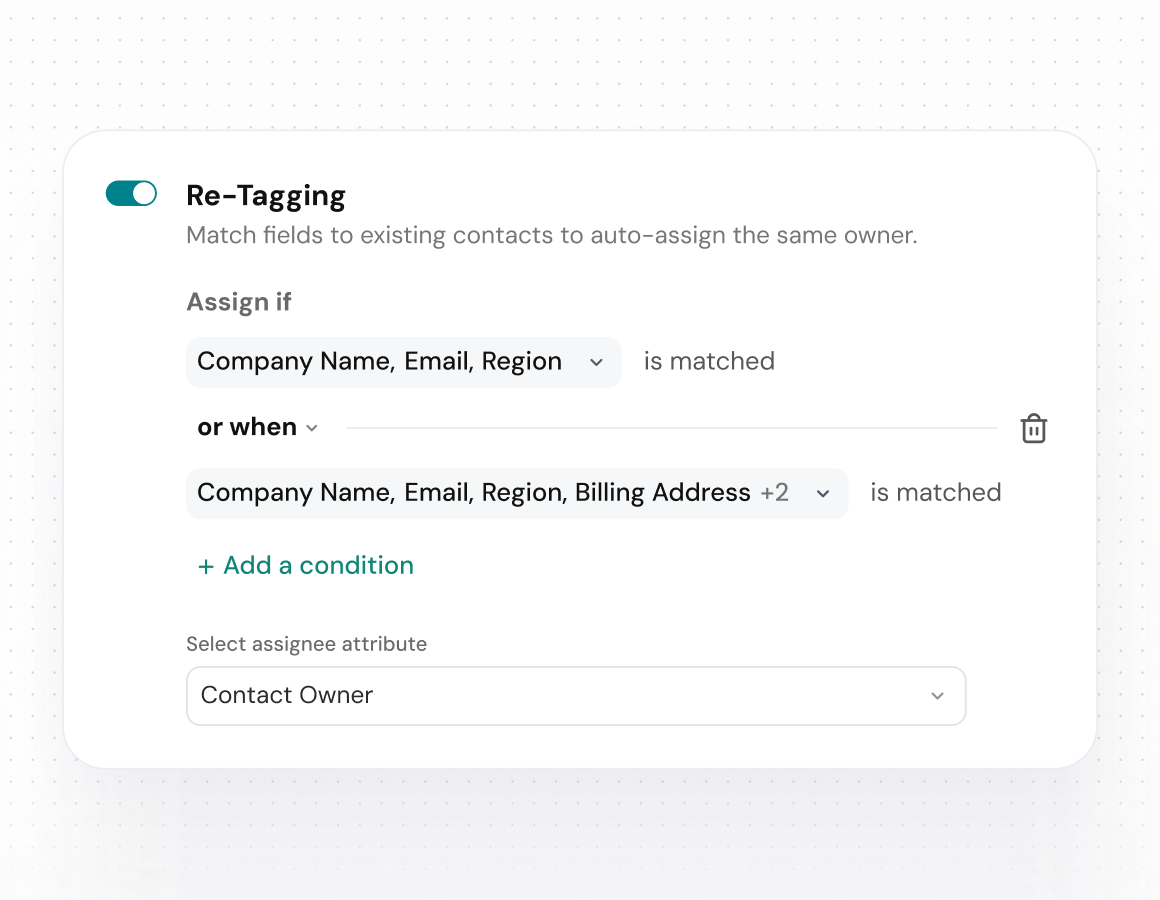Click 'is matched' after first condition

pyautogui.click(x=709, y=361)
